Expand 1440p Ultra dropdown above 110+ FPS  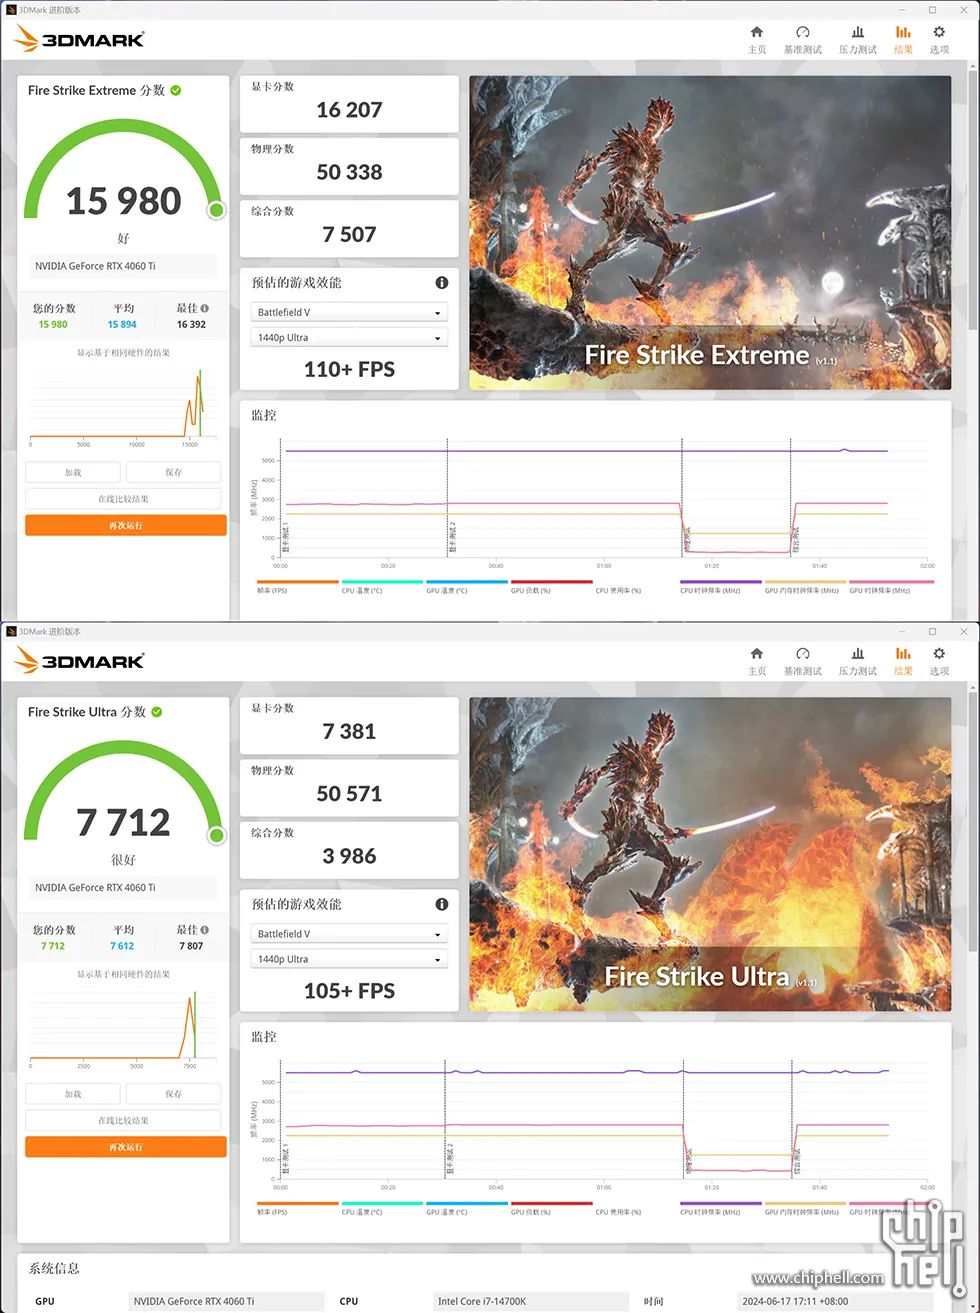(x=349, y=338)
